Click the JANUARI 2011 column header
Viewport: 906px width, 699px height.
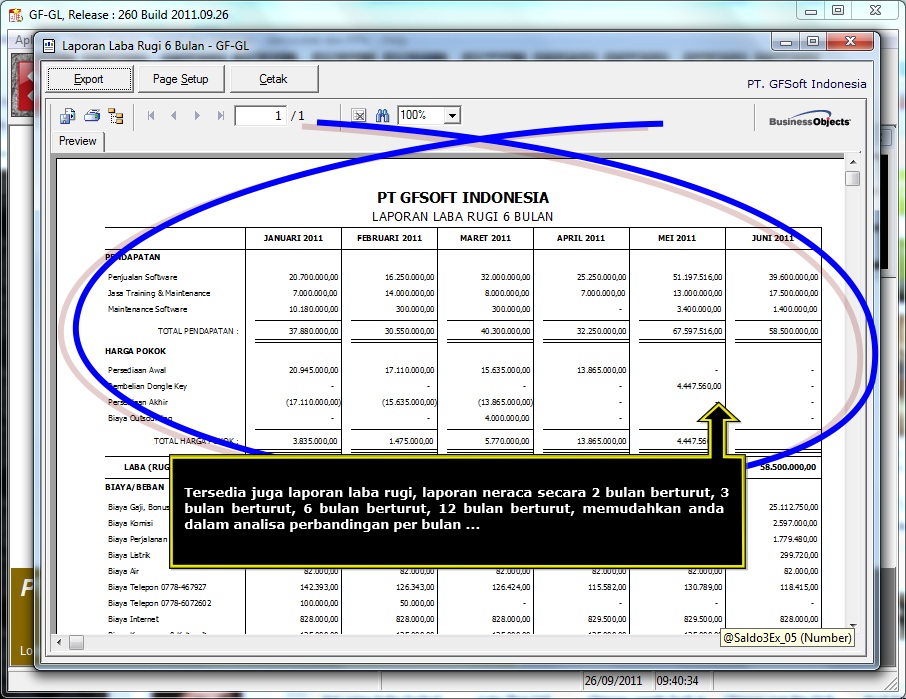(x=293, y=238)
